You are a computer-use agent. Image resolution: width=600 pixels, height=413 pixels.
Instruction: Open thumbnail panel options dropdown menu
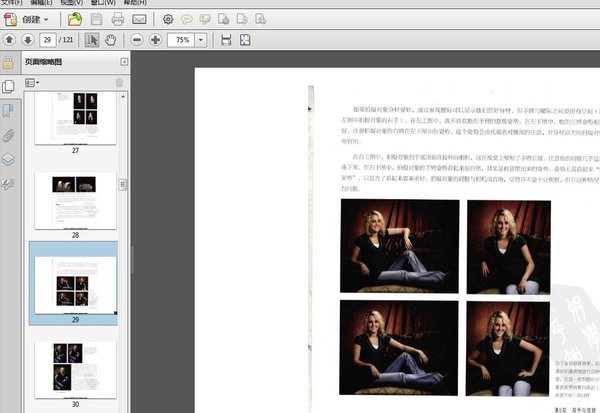pos(31,82)
